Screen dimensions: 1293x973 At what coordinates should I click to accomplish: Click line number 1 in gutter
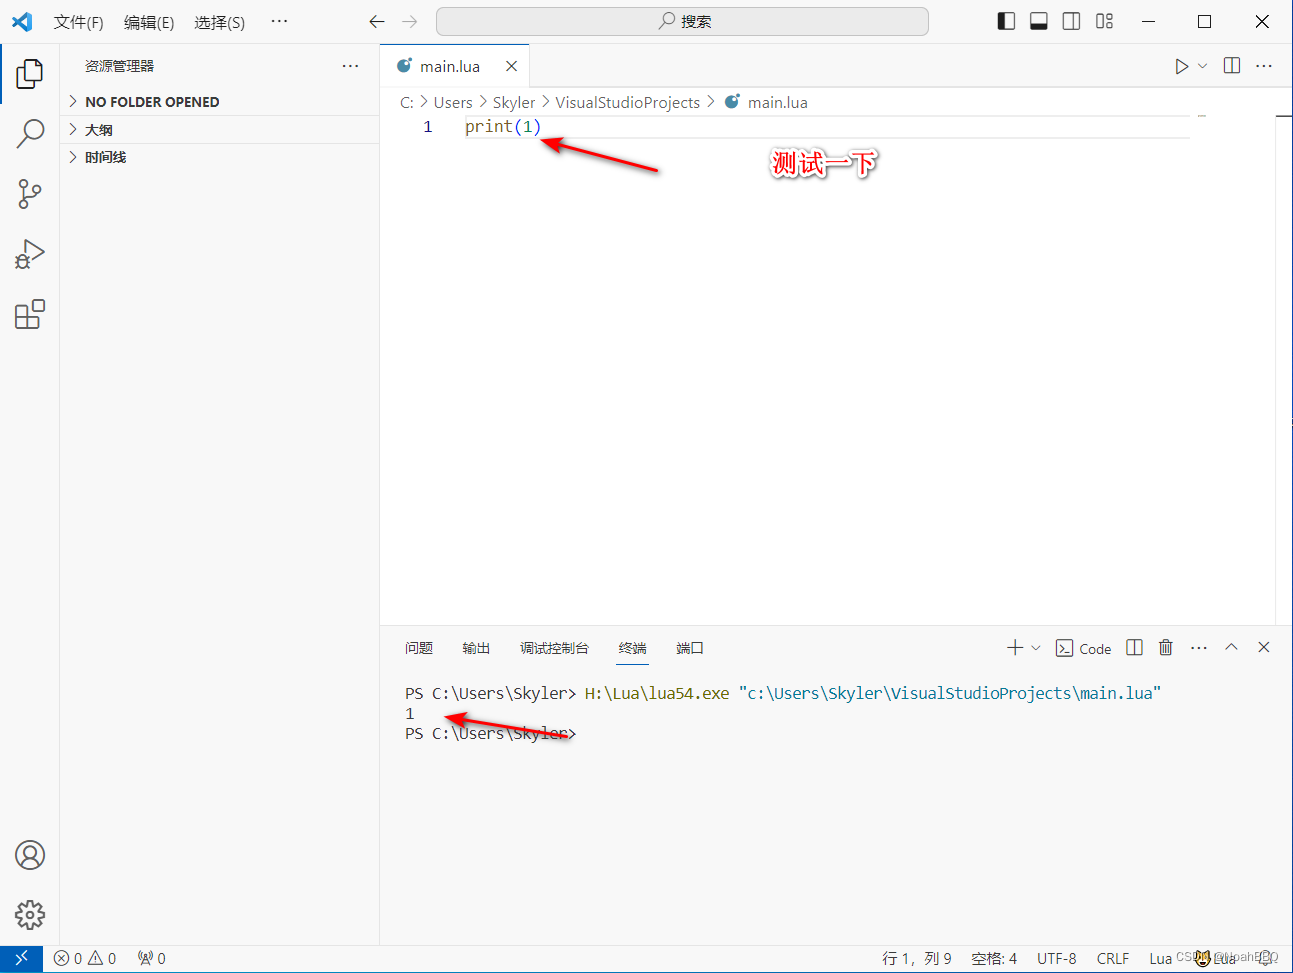(428, 127)
